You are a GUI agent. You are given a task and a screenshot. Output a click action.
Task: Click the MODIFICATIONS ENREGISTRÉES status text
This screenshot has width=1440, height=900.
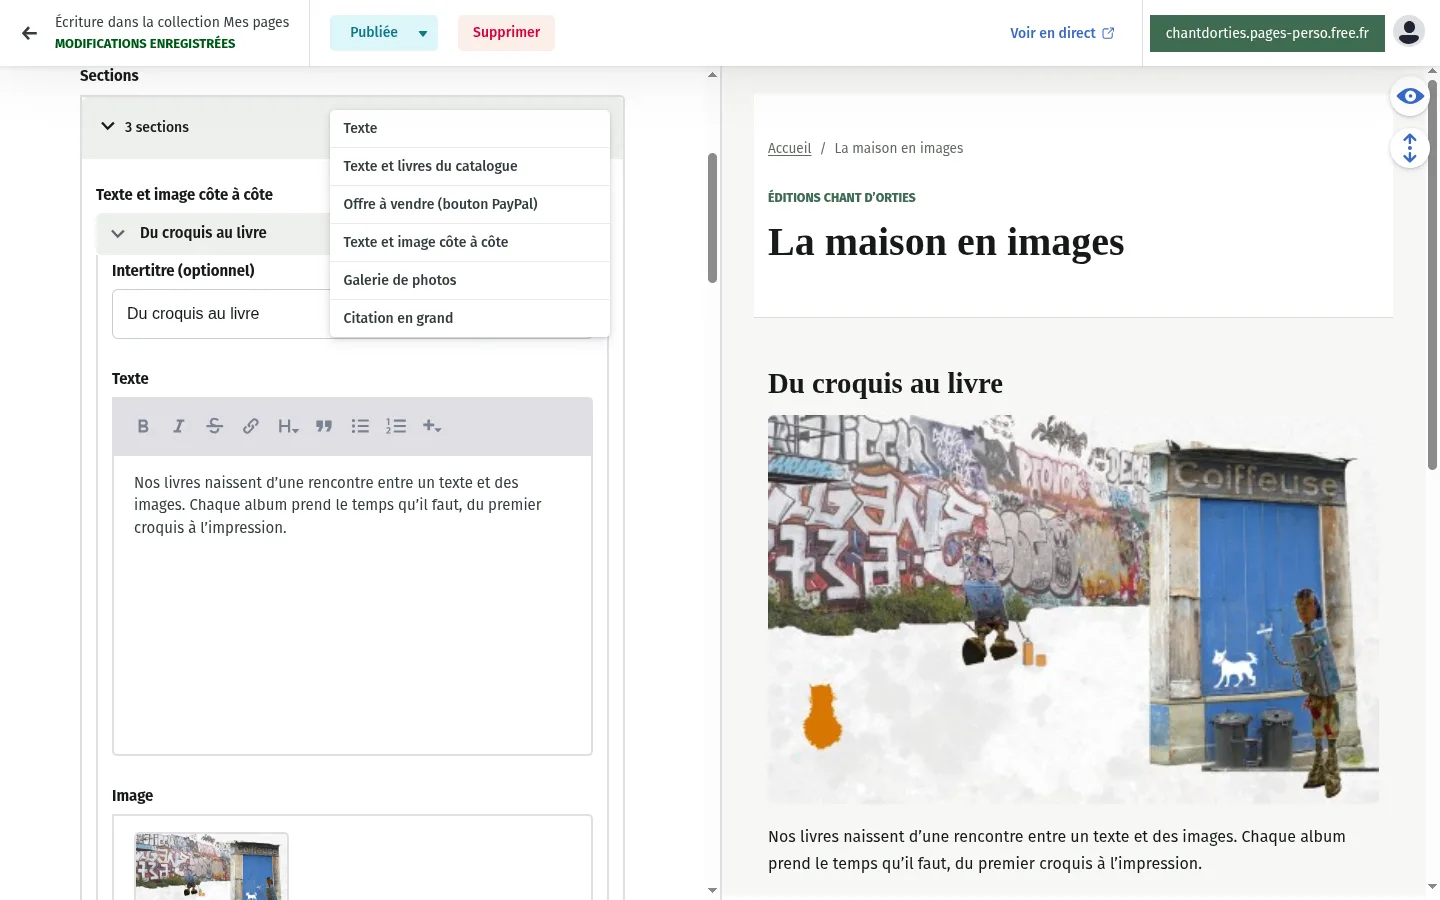145,44
